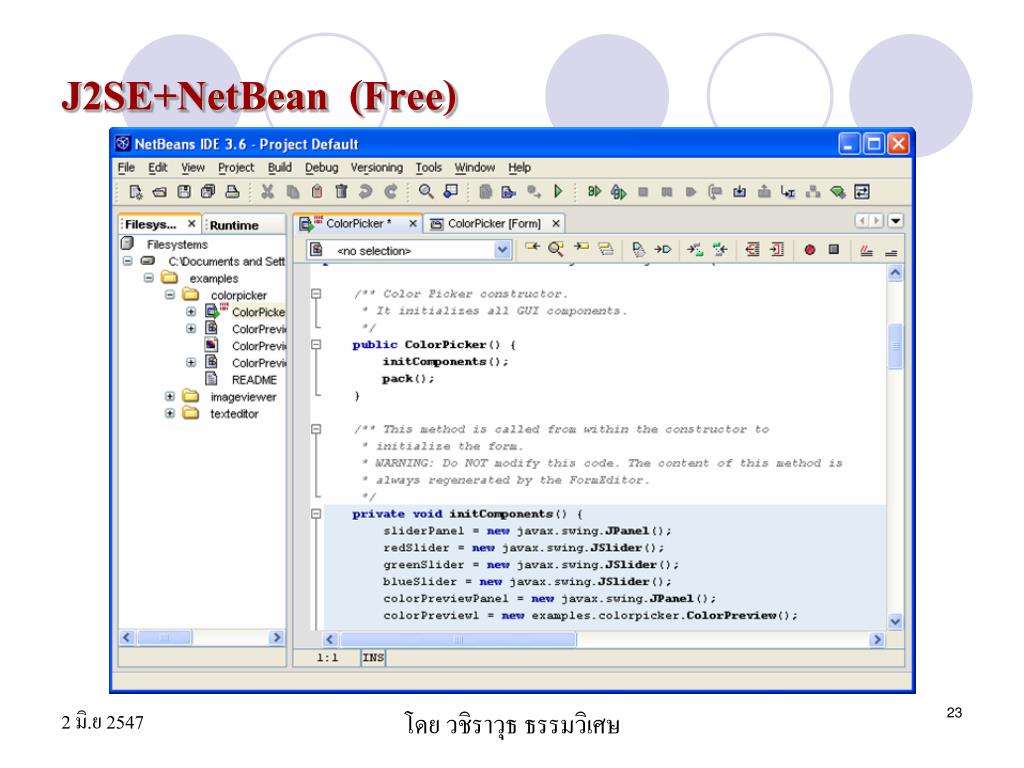The width and height of the screenshot is (1024, 768).
Task: Select the Filesystems root node
Action: point(177,244)
